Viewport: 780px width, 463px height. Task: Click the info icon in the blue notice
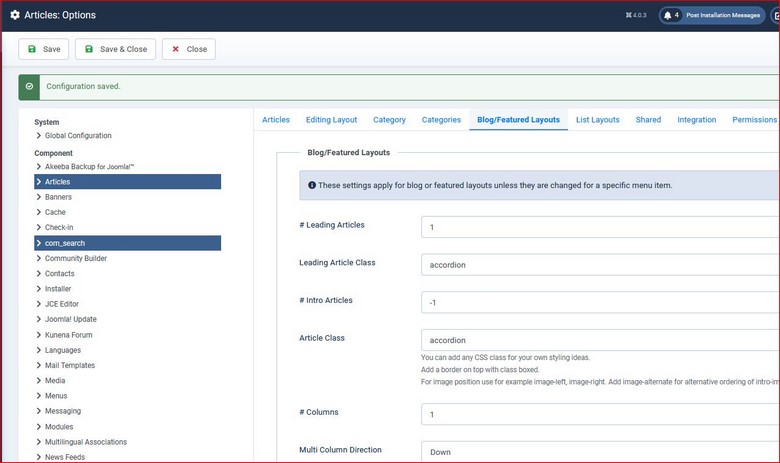pyautogui.click(x=311, y=185)
